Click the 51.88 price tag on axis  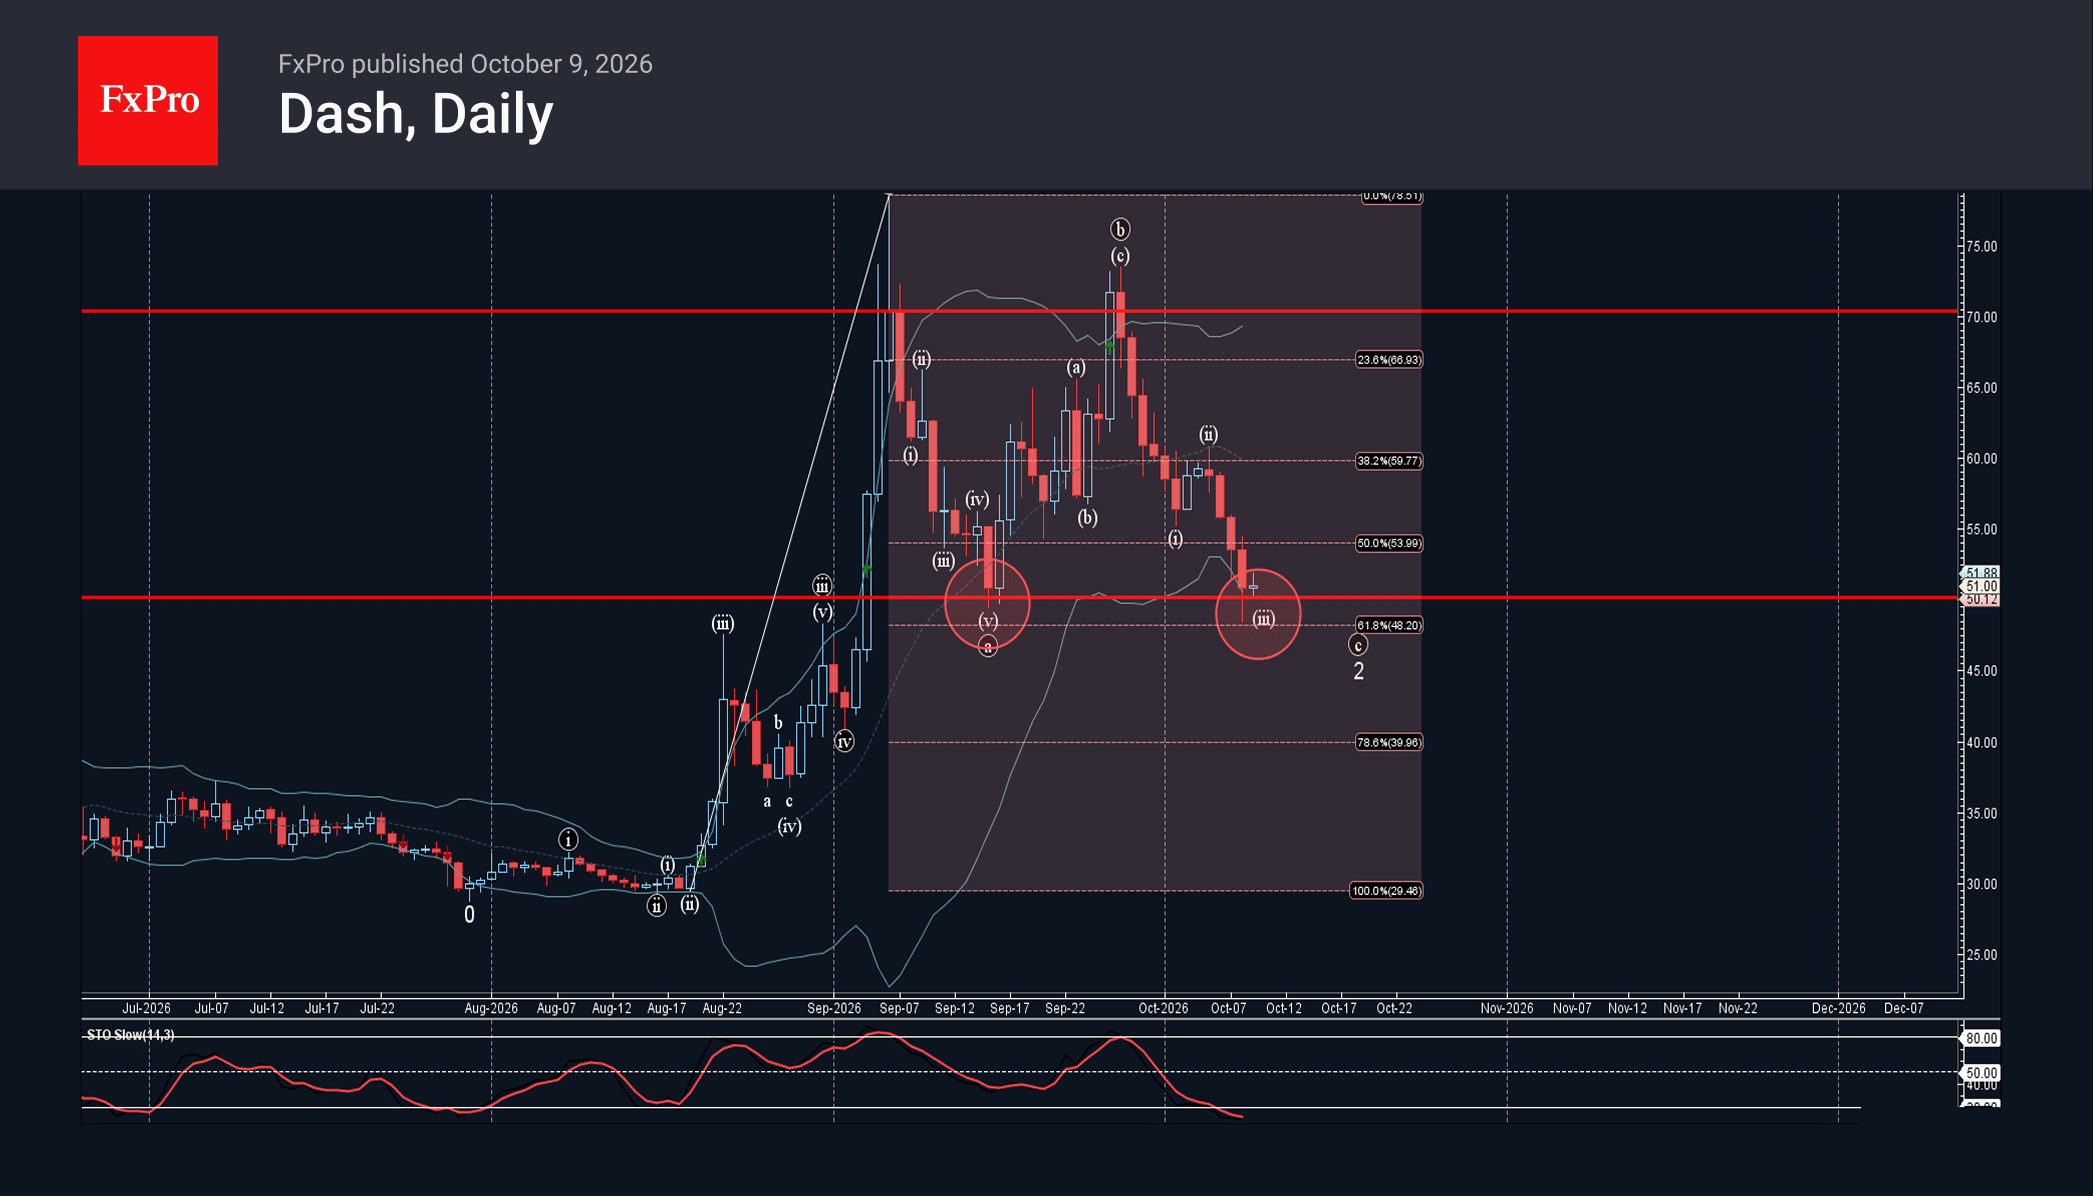tap(1980, 573)
